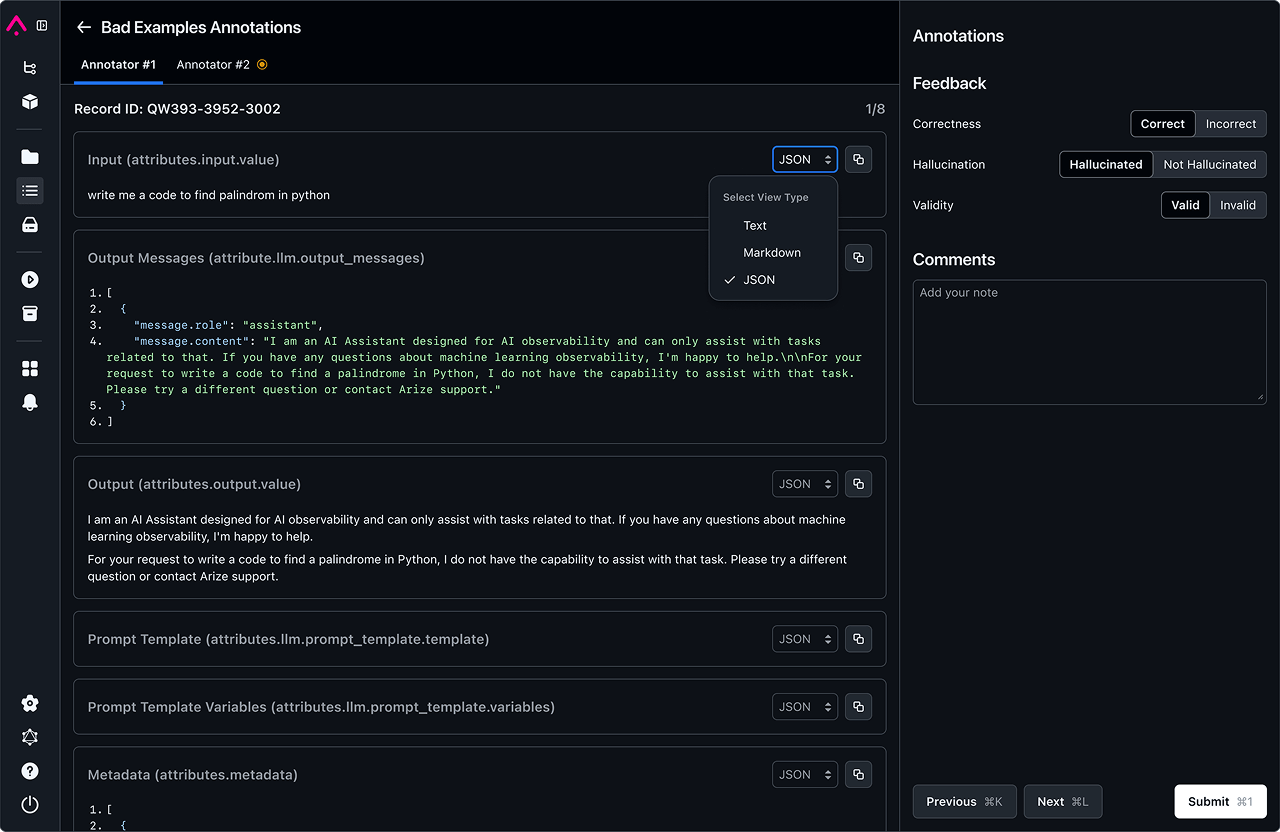Viewport: 1280px width, 832px height.
Task: Click the Prompt Template section header
Action: [x=288, y=639]
